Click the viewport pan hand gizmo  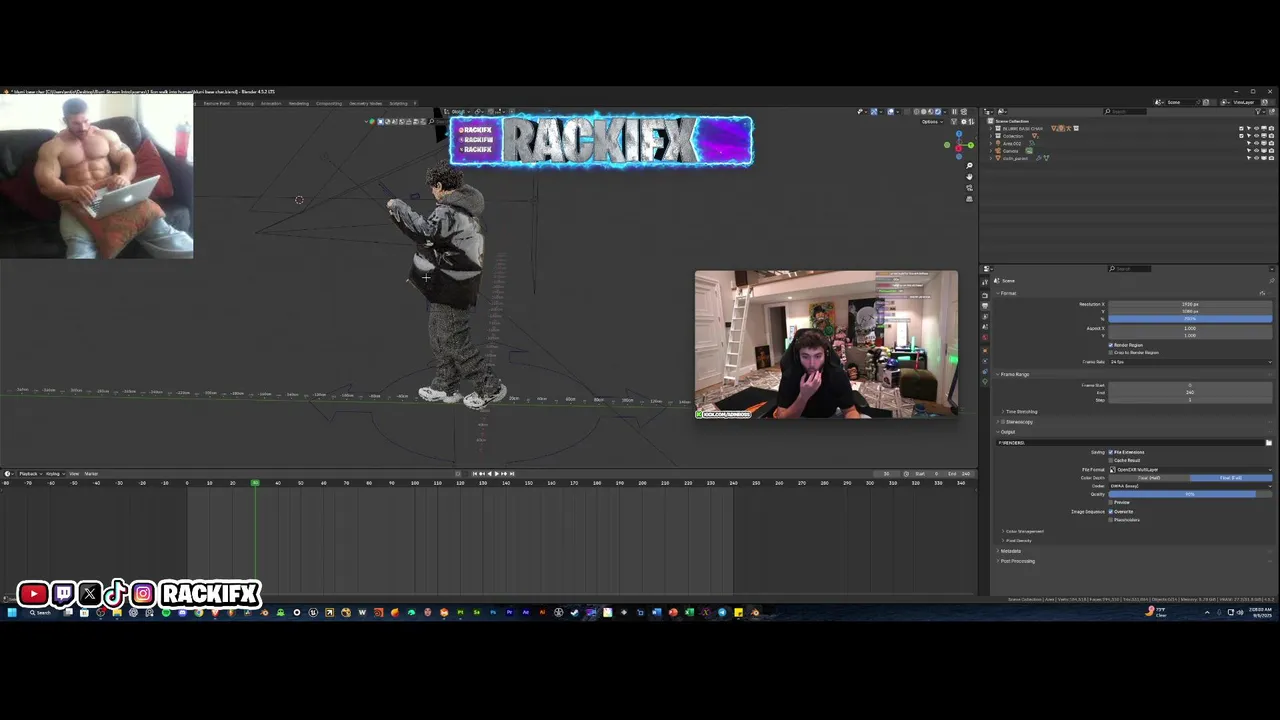pyautogui.click(x=969, y=177)
